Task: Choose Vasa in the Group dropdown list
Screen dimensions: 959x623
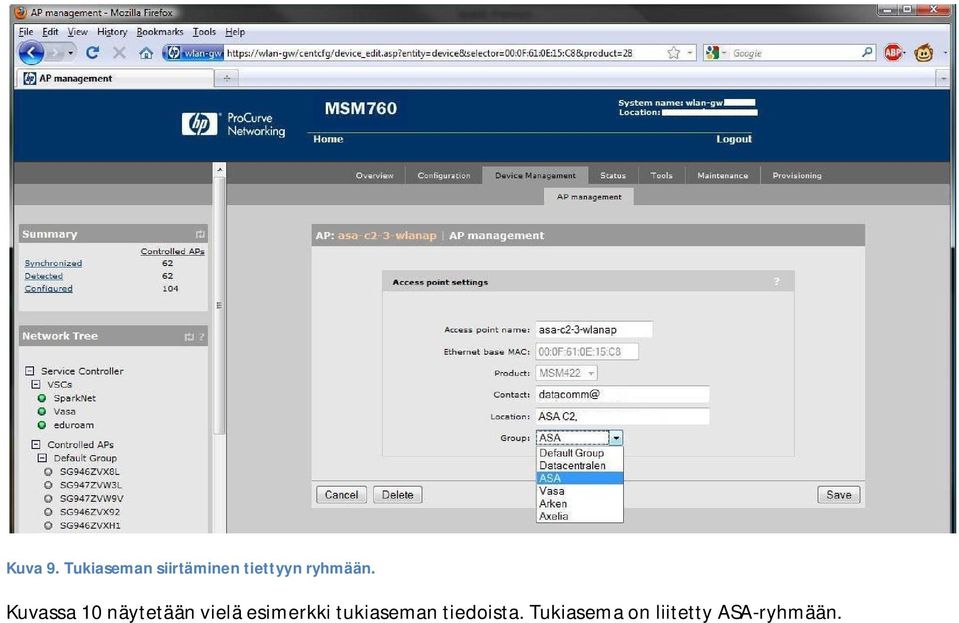Action: pos(580,491)
